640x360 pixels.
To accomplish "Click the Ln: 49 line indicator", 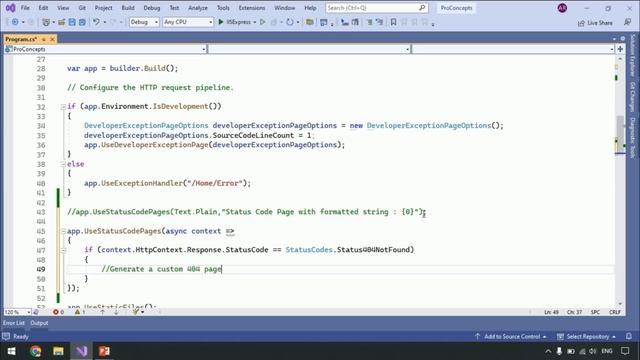I will (x=551, y=312).
